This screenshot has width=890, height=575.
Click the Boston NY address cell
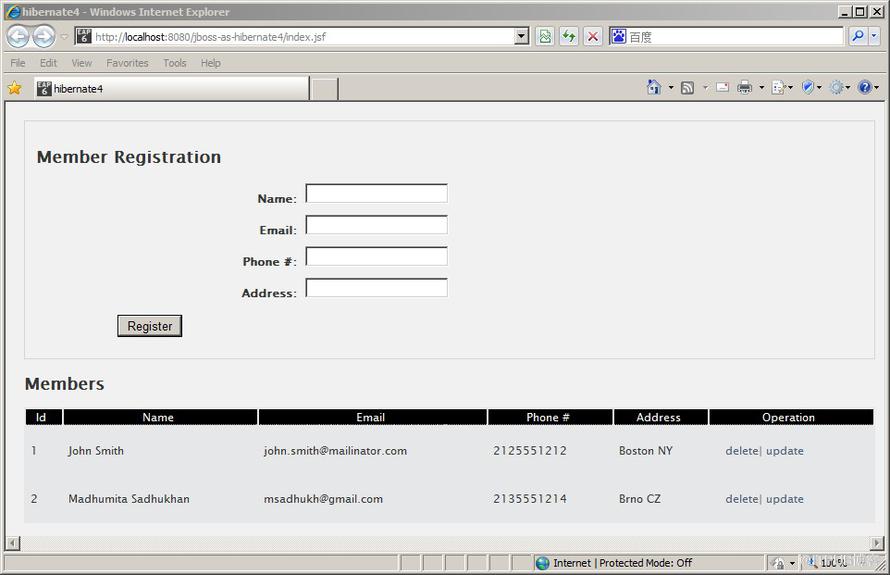645,451
